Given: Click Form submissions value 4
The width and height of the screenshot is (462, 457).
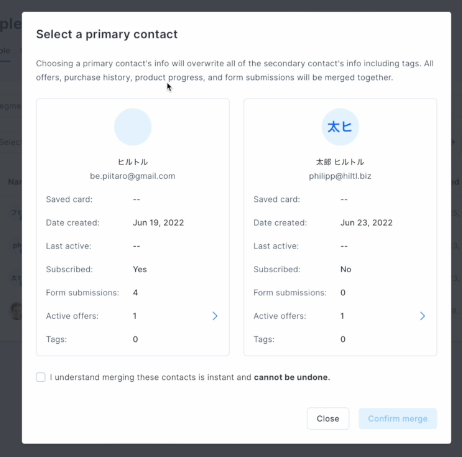Looking at the screenshot, I should 135,292.
